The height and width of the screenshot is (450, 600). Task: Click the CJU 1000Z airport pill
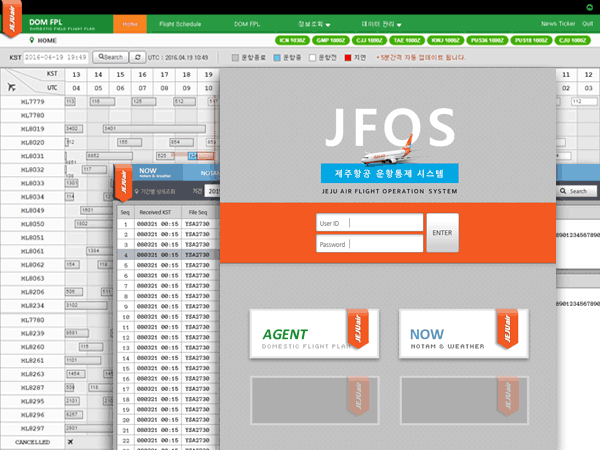[x=572, y=40]
